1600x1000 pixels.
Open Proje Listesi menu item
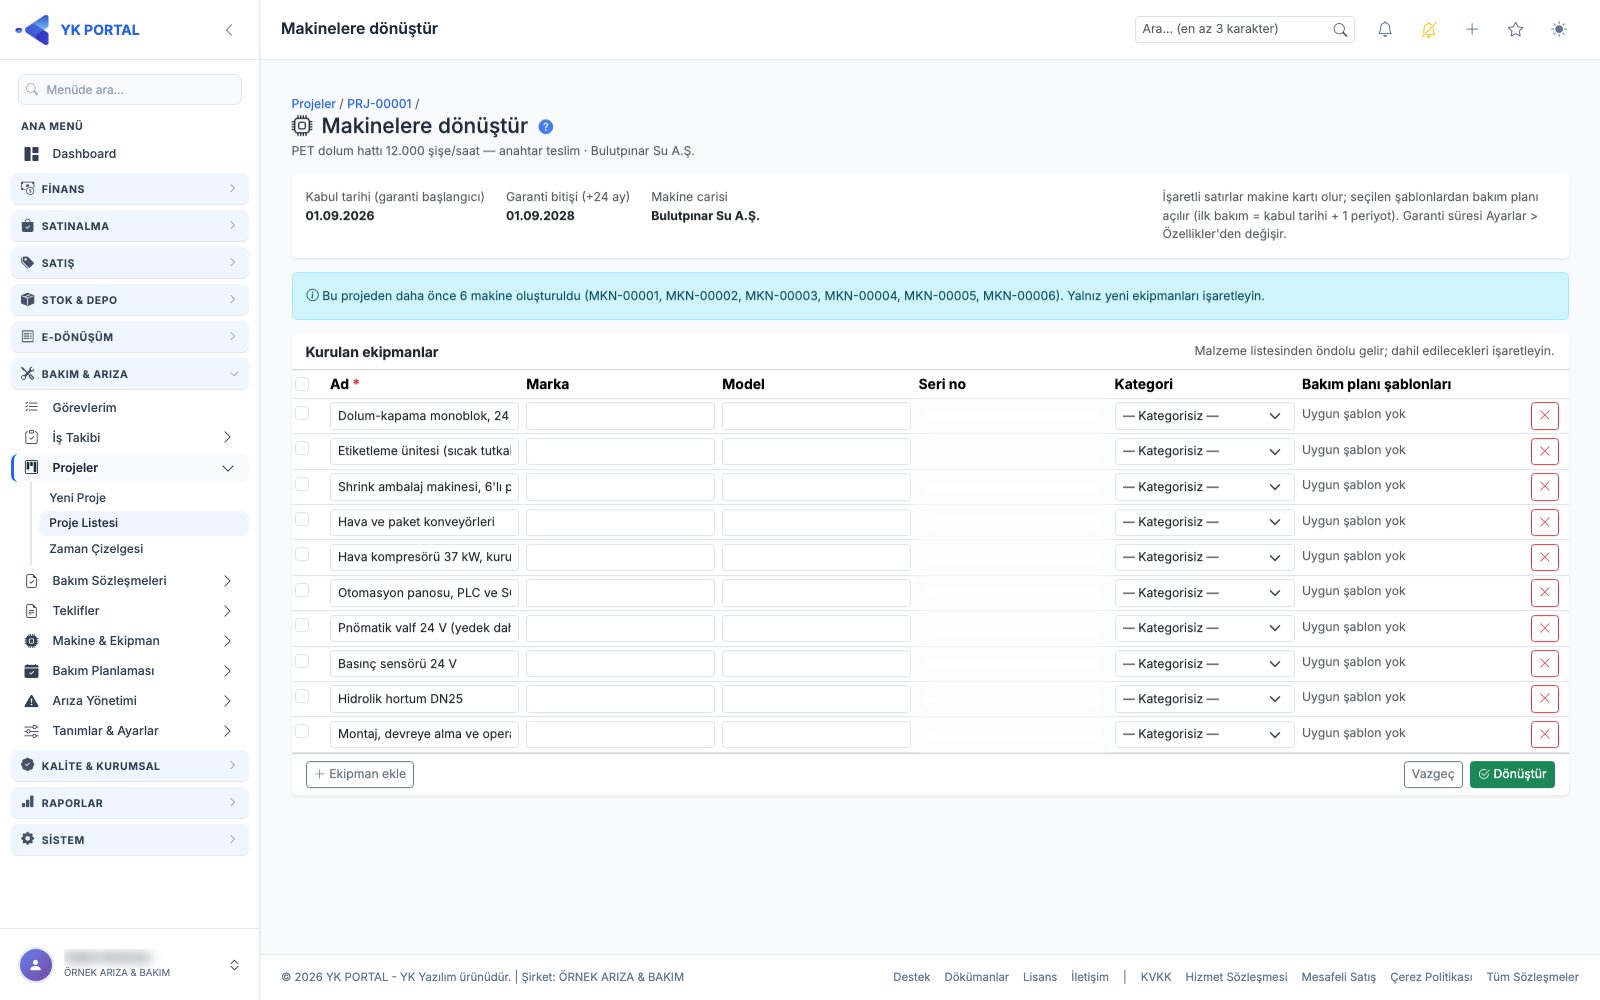click(x=143, y=523)
